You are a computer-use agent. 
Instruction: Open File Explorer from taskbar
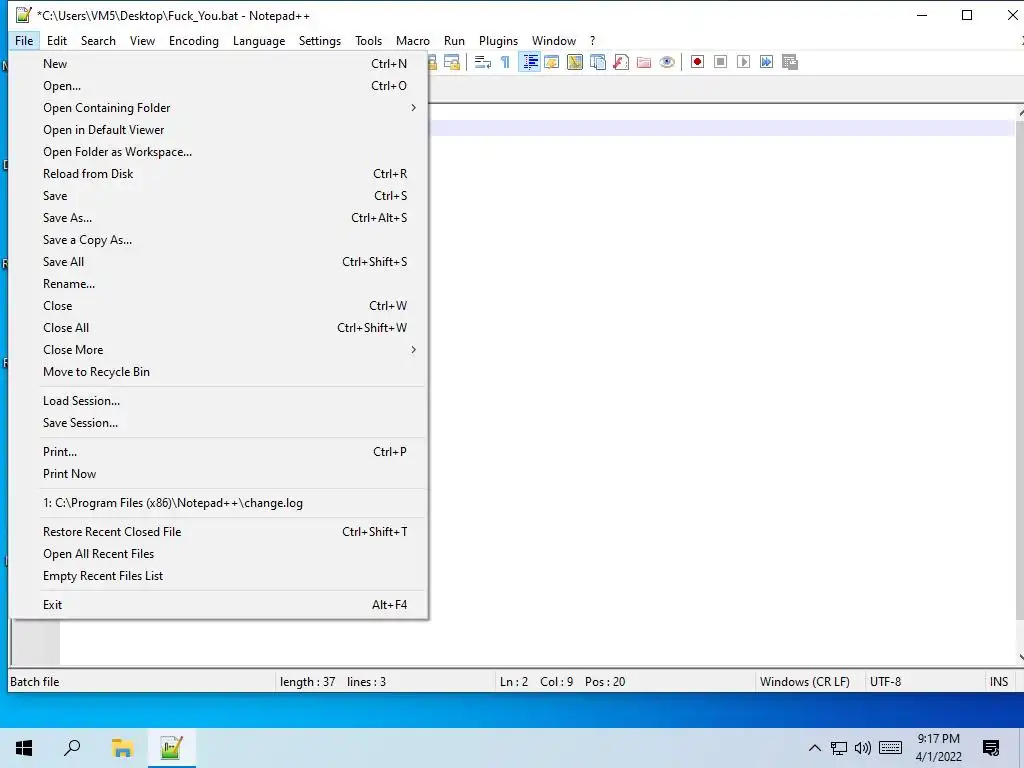pyautogui.click(x=122, y=748)
